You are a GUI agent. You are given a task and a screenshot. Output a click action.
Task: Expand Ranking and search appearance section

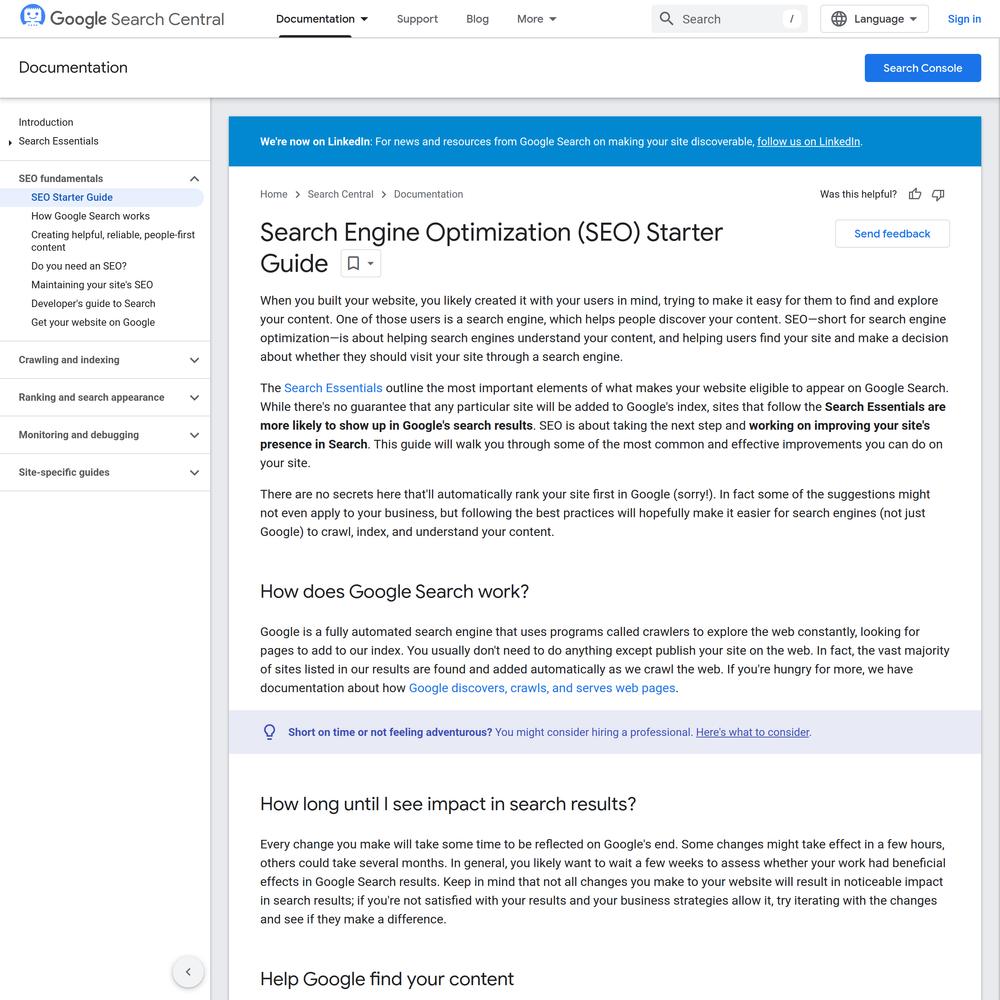tap(195, 397)
